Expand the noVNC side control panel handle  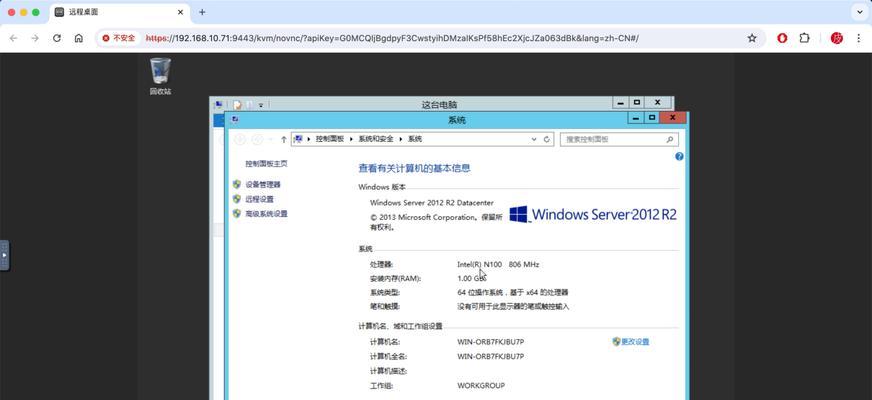4,255
